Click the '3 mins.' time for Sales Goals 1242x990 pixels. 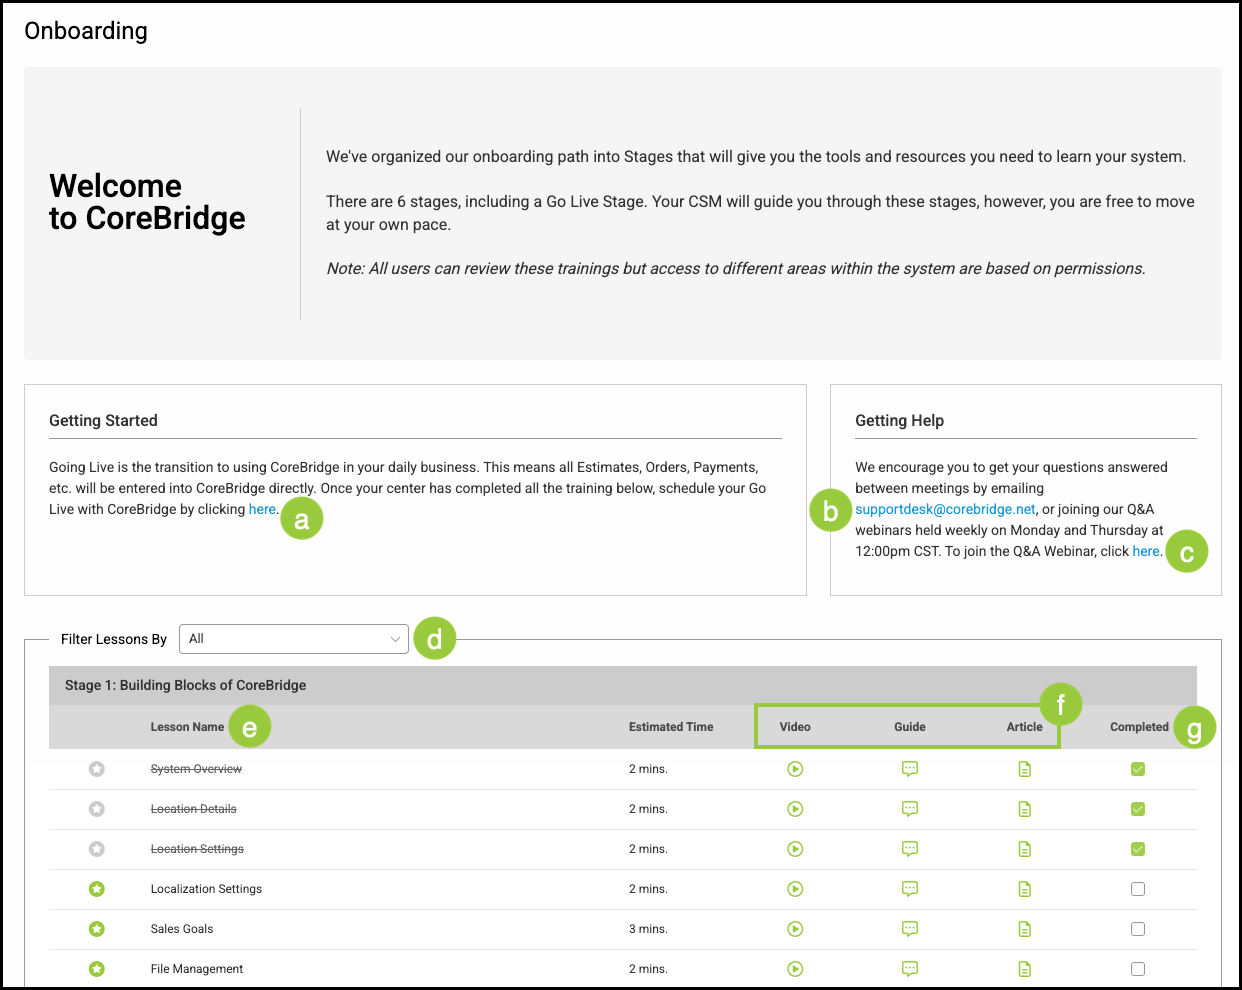[648, 929]
